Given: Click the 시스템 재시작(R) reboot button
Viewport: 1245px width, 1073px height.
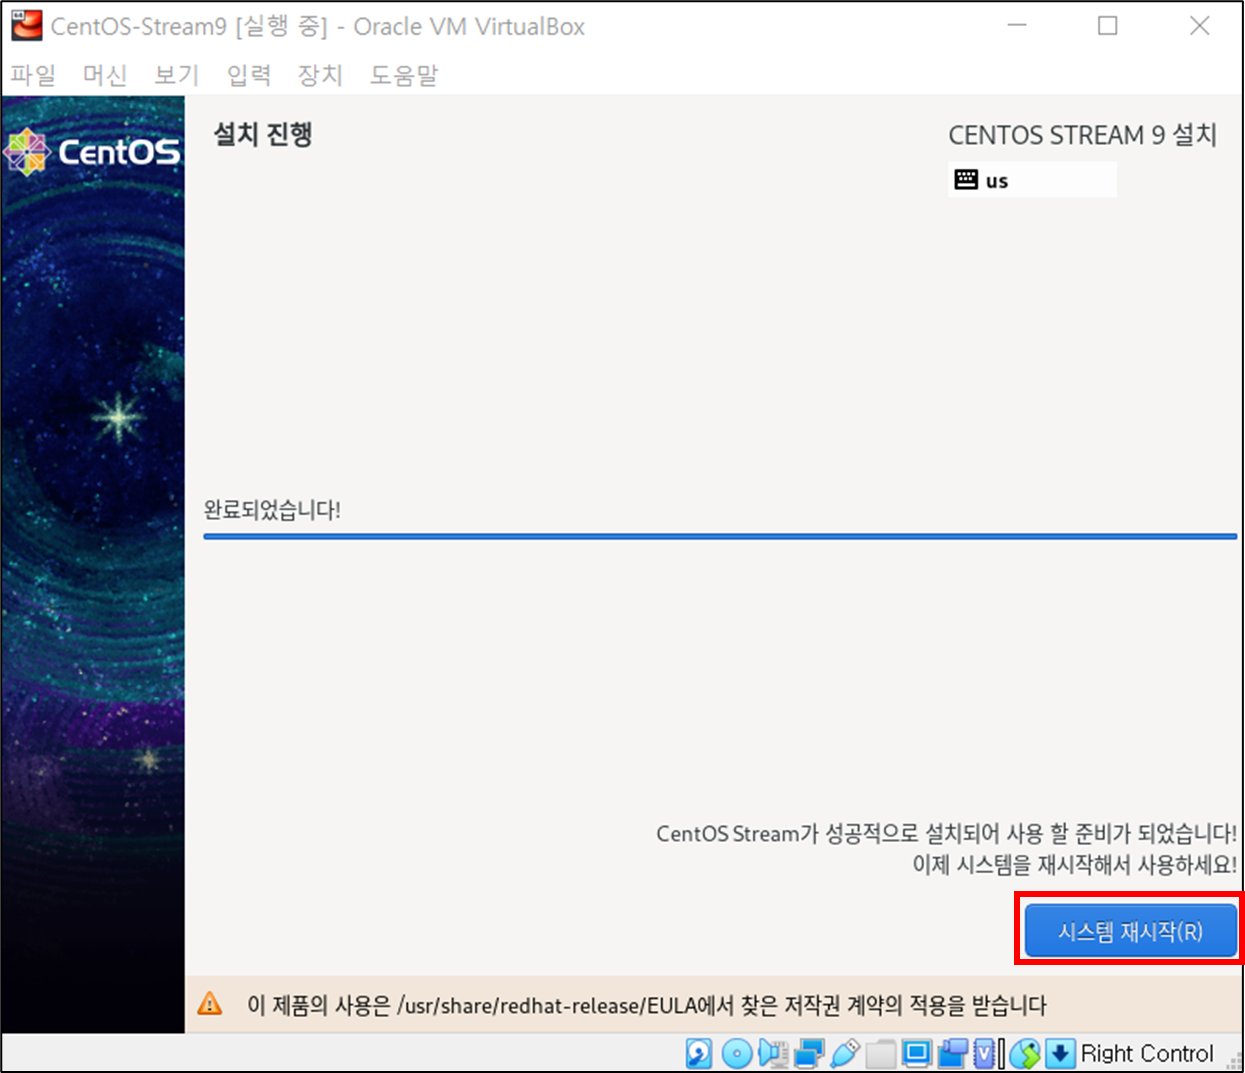Looking at the screenshot, I should [x=1130, y=931].
